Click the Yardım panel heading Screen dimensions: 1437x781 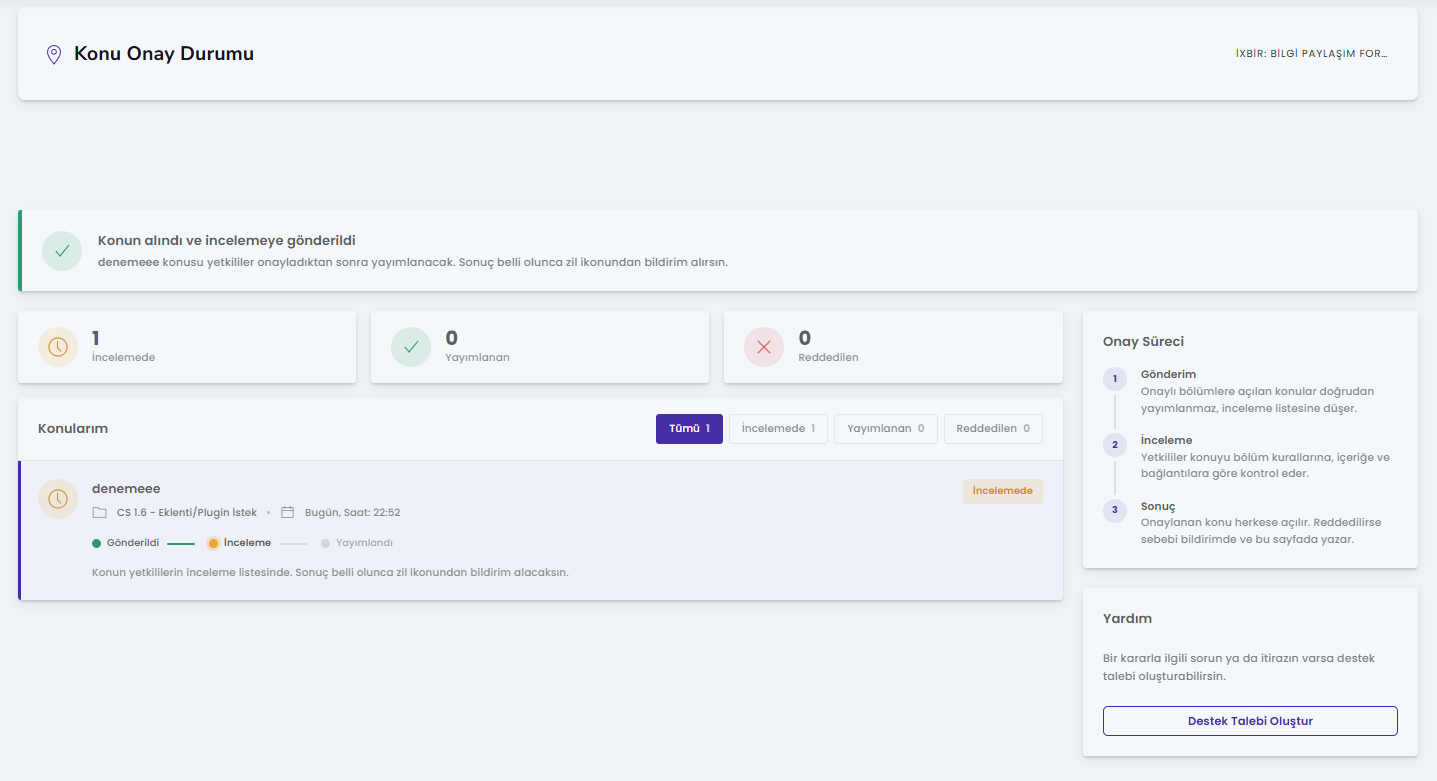(x=1127, y=619)
